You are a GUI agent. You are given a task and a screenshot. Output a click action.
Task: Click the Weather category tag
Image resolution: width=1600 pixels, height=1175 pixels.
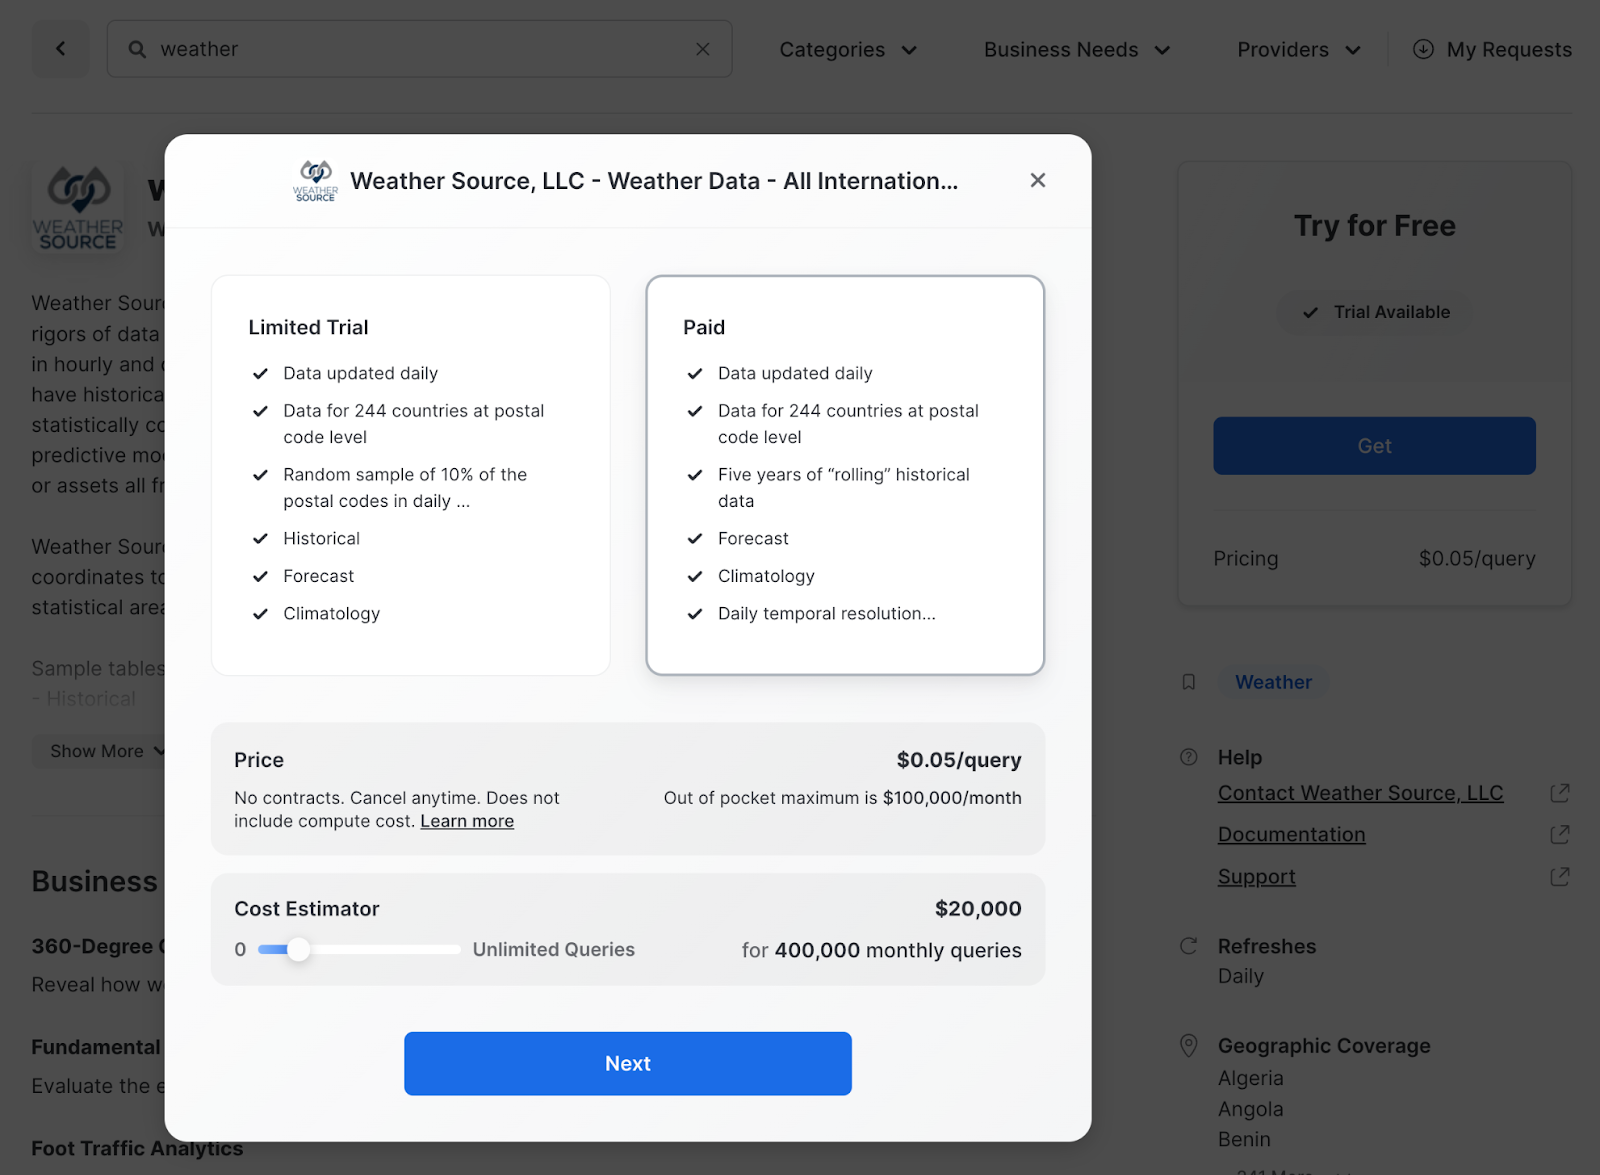click(x=1274, y=682)
